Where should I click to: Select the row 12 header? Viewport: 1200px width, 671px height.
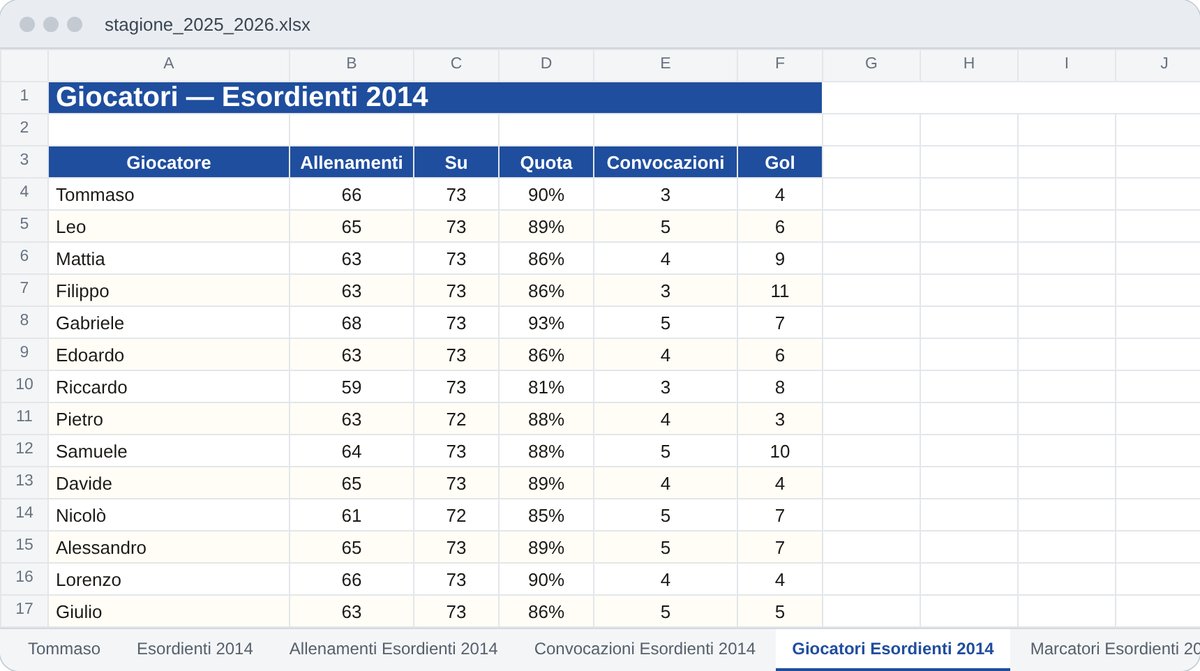click(x=24, y=451)
